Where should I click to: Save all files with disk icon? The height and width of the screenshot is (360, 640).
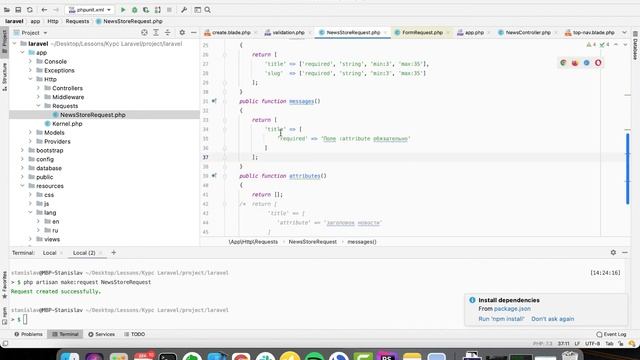[x=18, y=10]
